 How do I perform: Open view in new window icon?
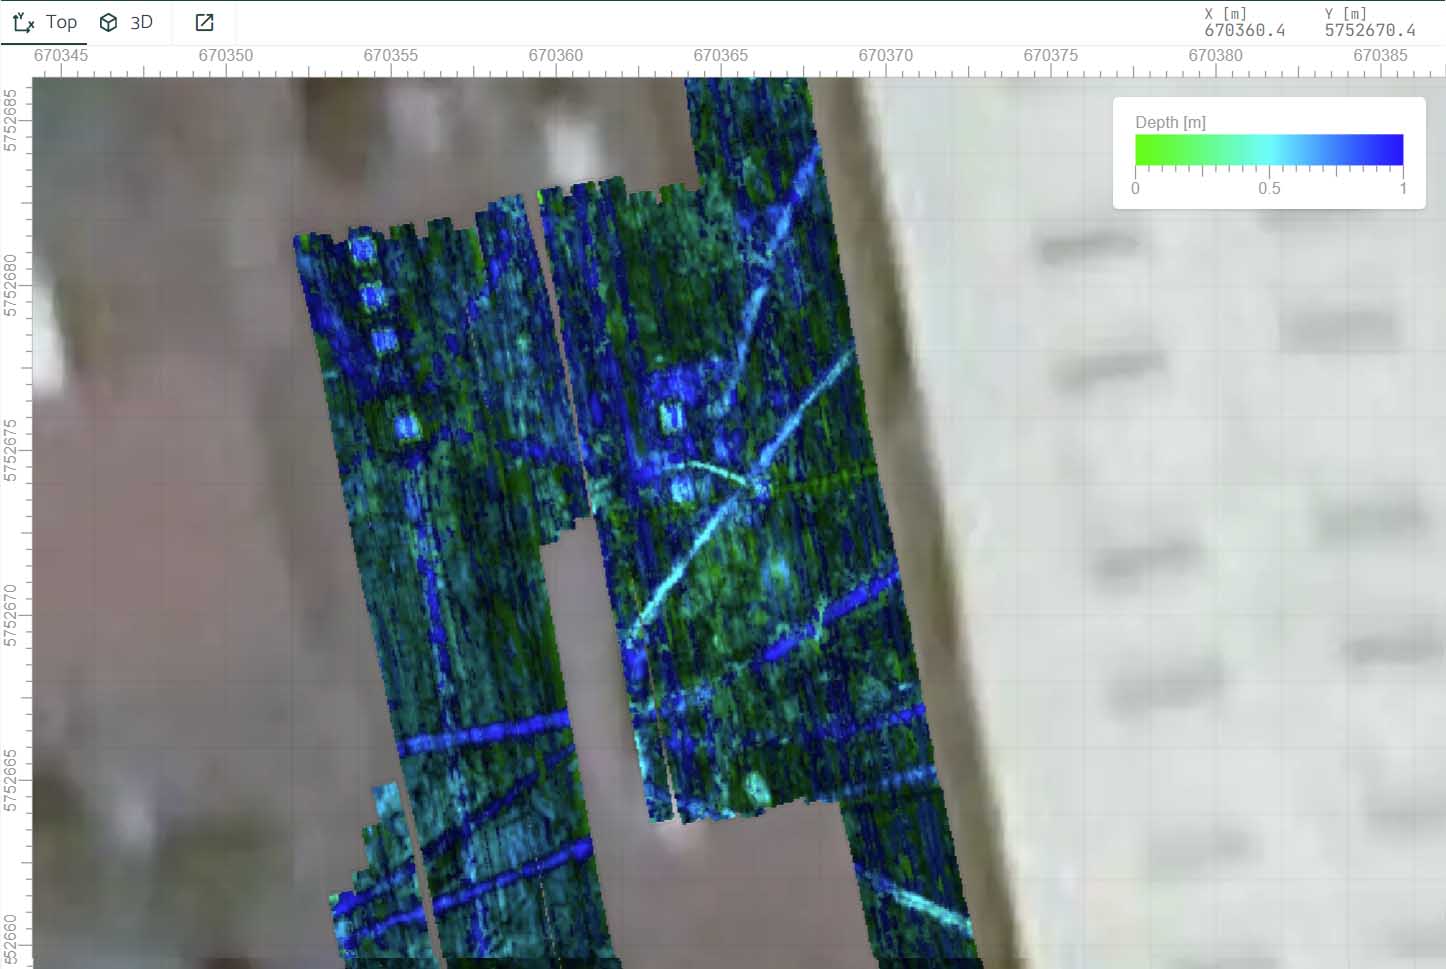[x=204, y=22]
